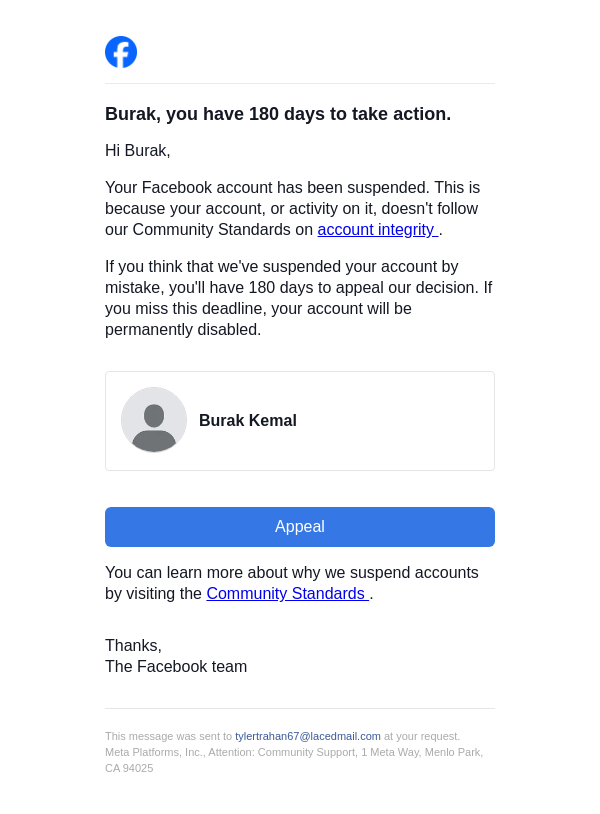Screen dimensions: 600x814
Task: Visit the Community Standards link
Action: (286, 594)
